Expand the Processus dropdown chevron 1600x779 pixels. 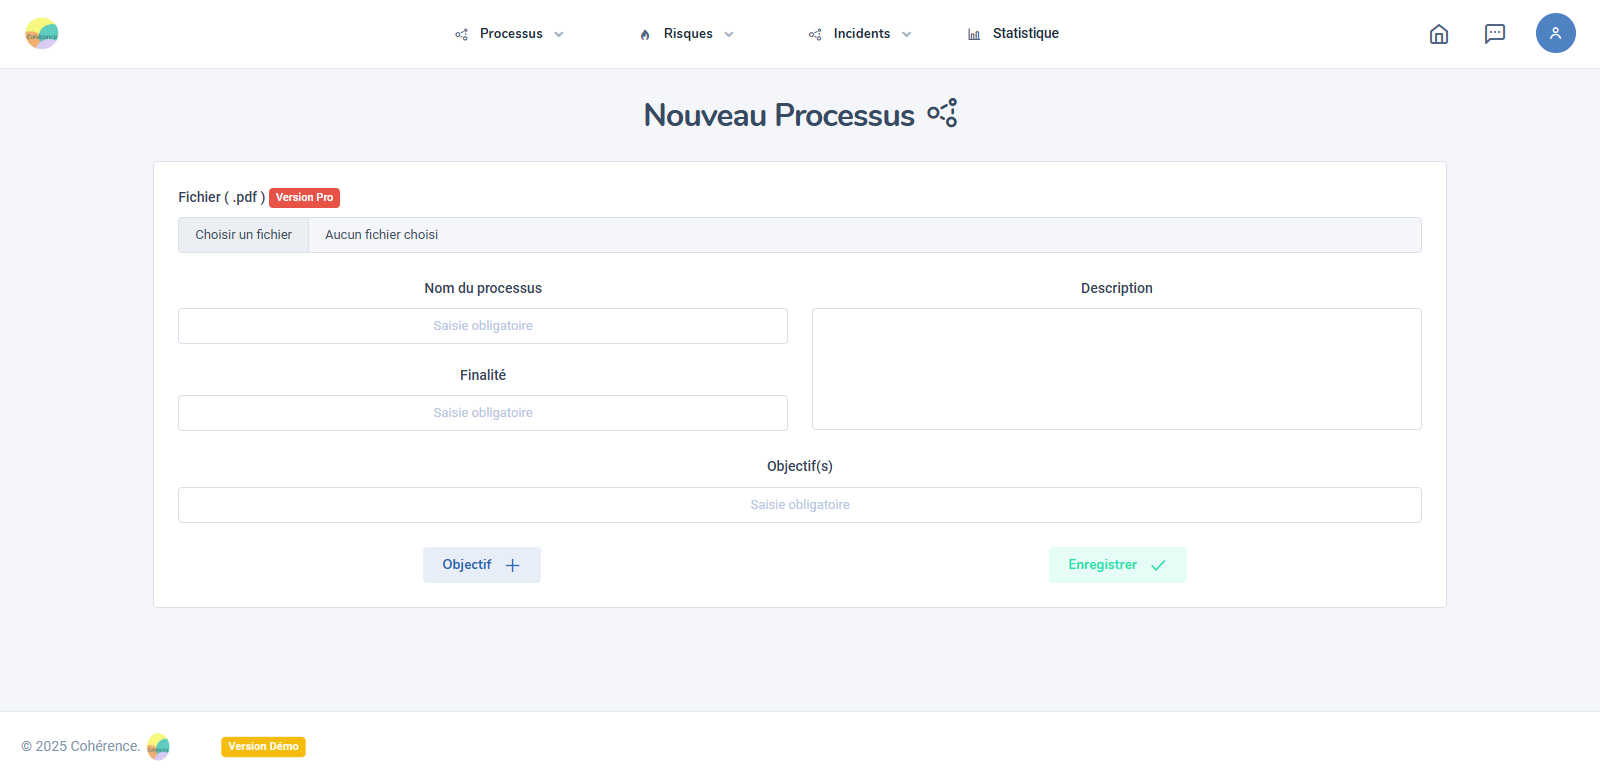pyautogui.click(x=559, y=35)
